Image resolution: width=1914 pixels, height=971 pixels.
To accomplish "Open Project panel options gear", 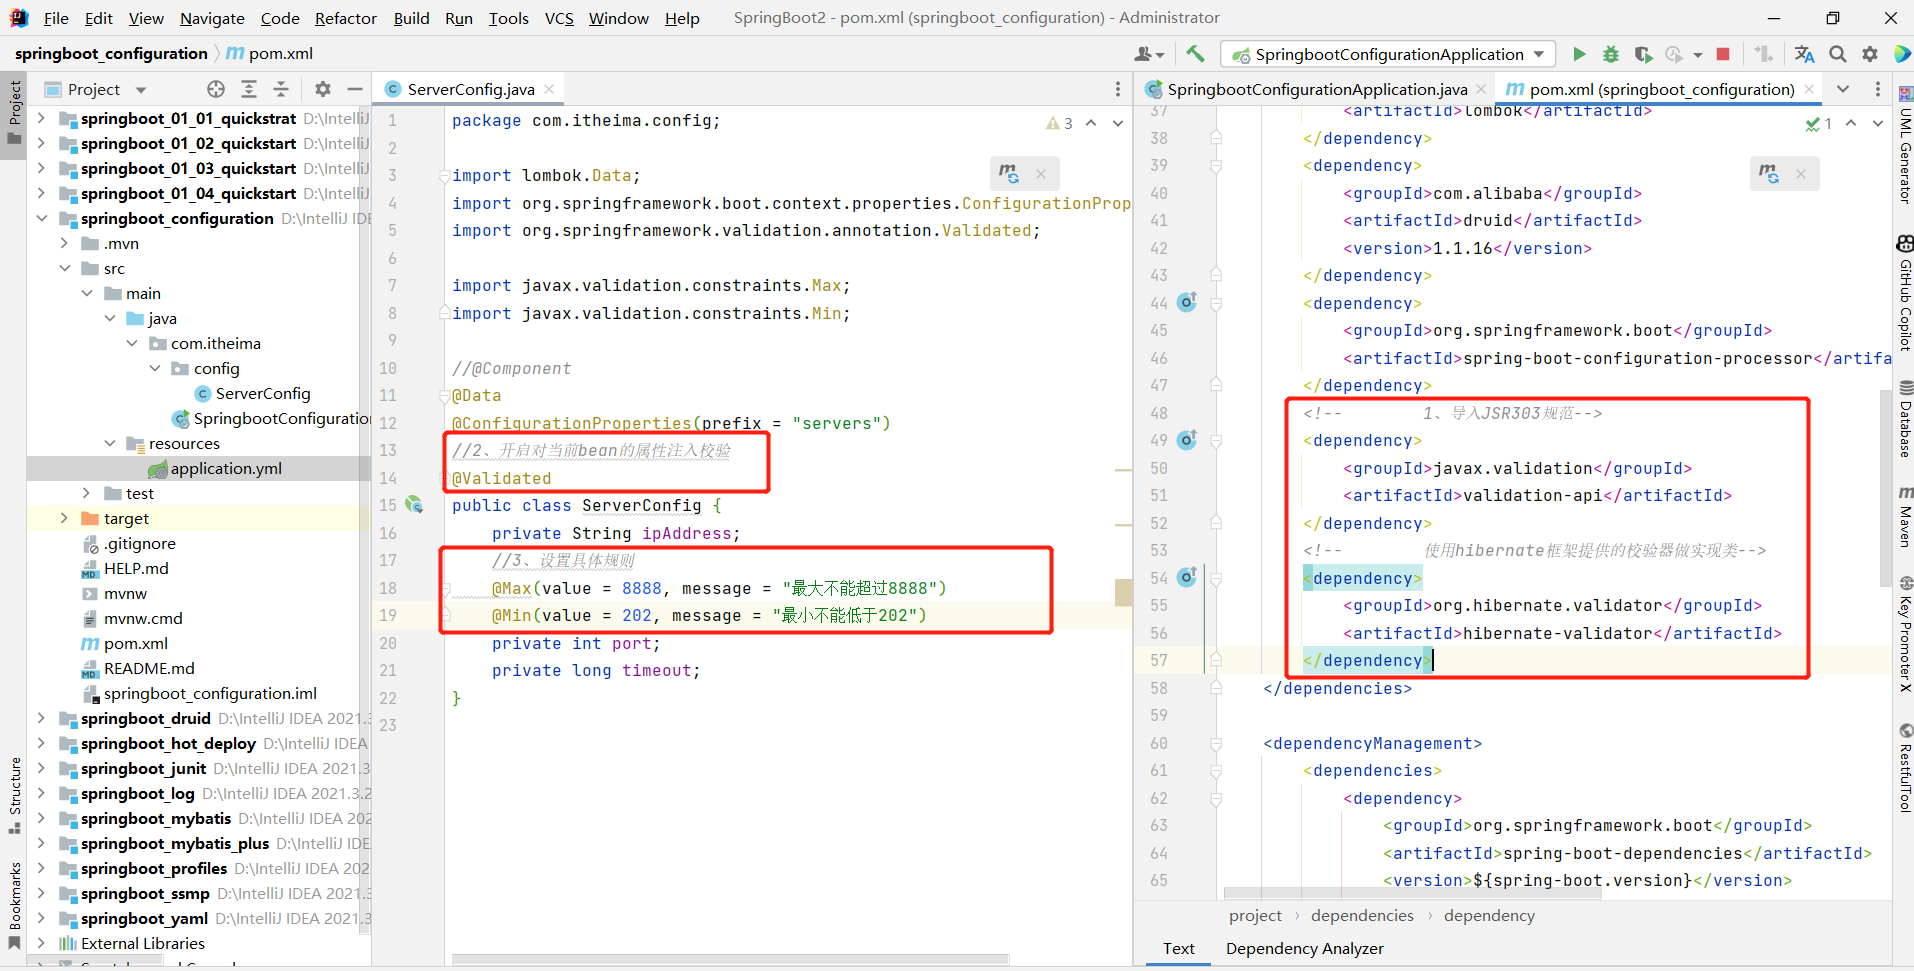I will click(x=323, y=89).
